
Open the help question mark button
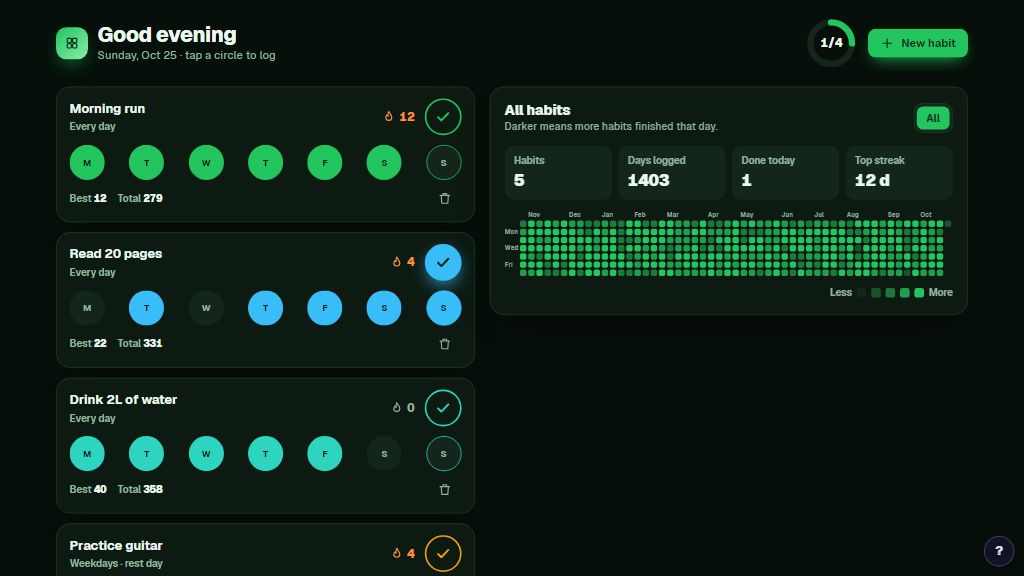[999, 551]
